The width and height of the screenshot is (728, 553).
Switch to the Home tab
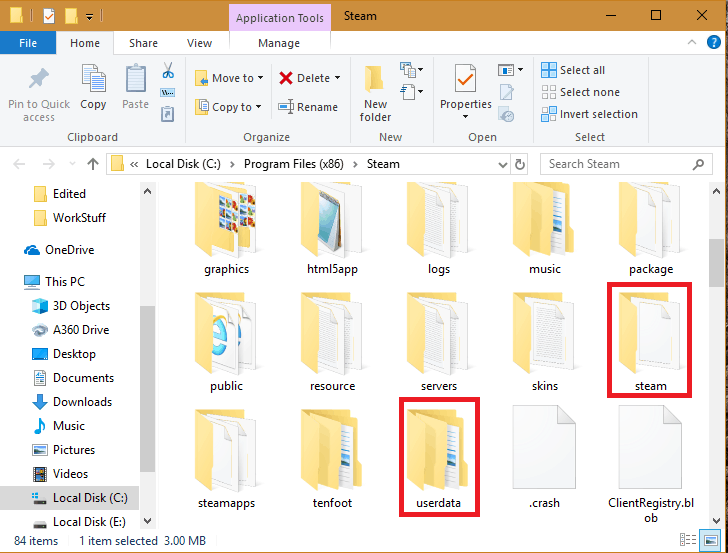(x=84, y=43)
